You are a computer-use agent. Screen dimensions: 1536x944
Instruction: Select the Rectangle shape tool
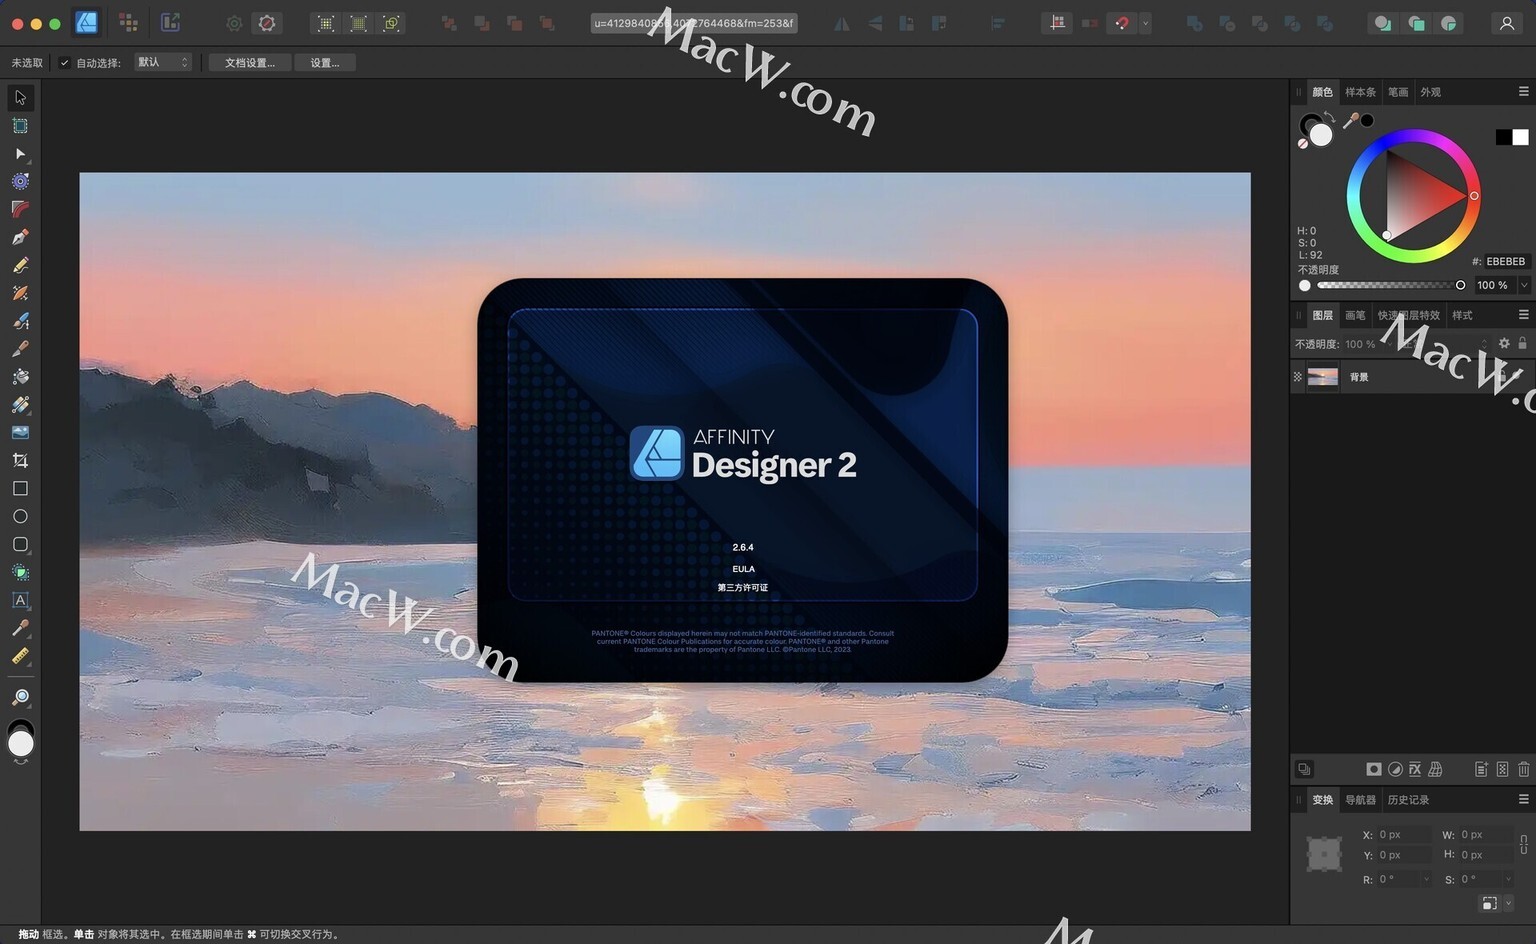(x=20, y=489)
